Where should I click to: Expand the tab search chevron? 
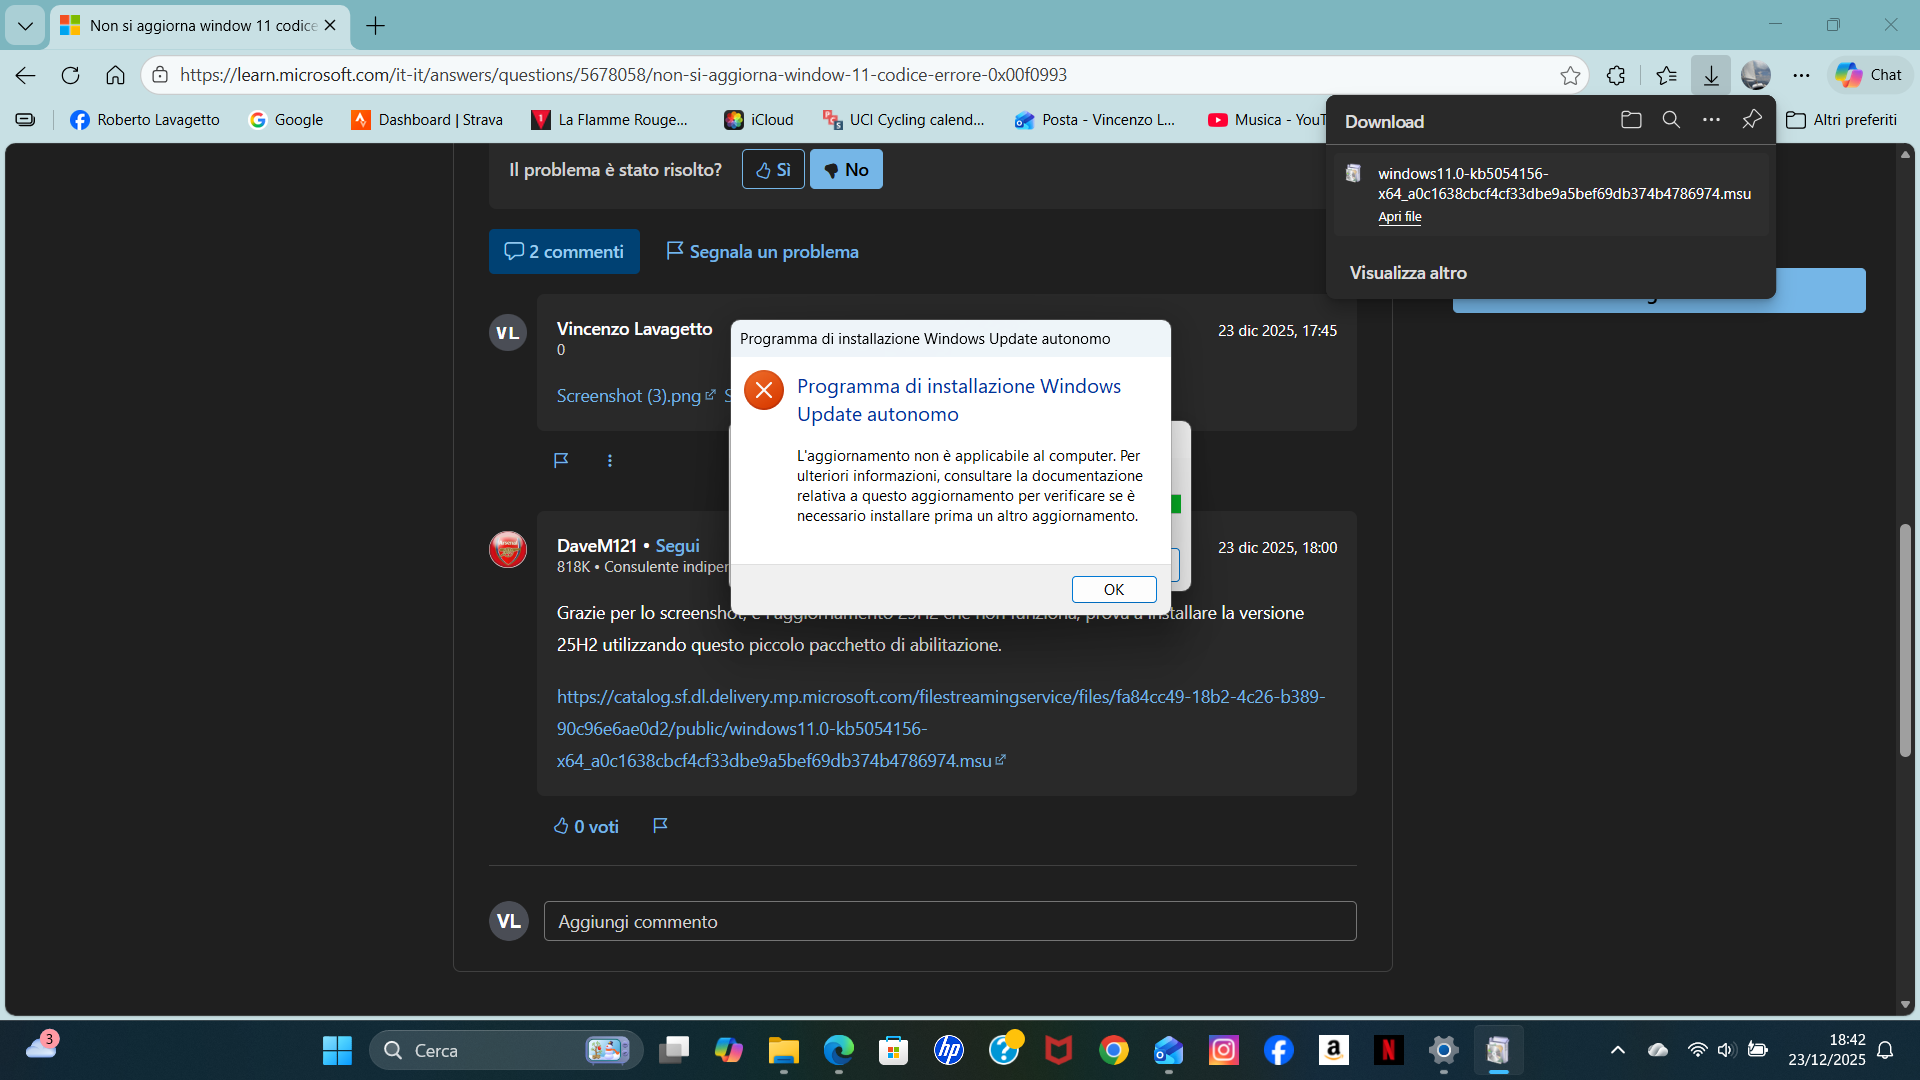click(25, 26)
